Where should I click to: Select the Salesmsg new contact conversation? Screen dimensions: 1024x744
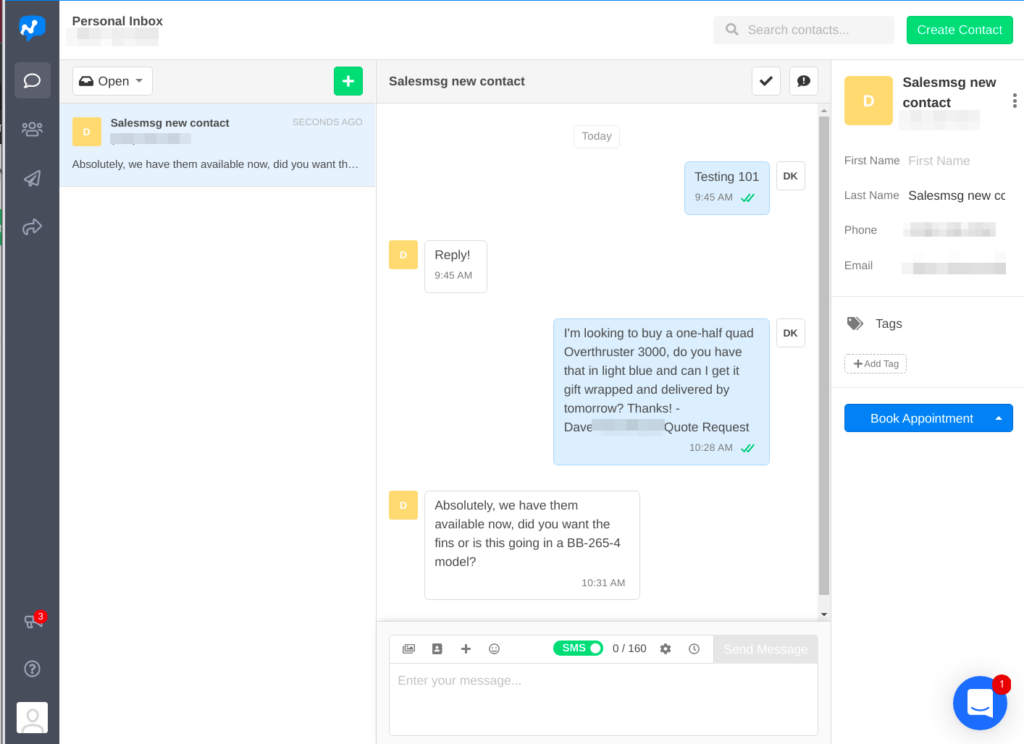coord(217,144)
